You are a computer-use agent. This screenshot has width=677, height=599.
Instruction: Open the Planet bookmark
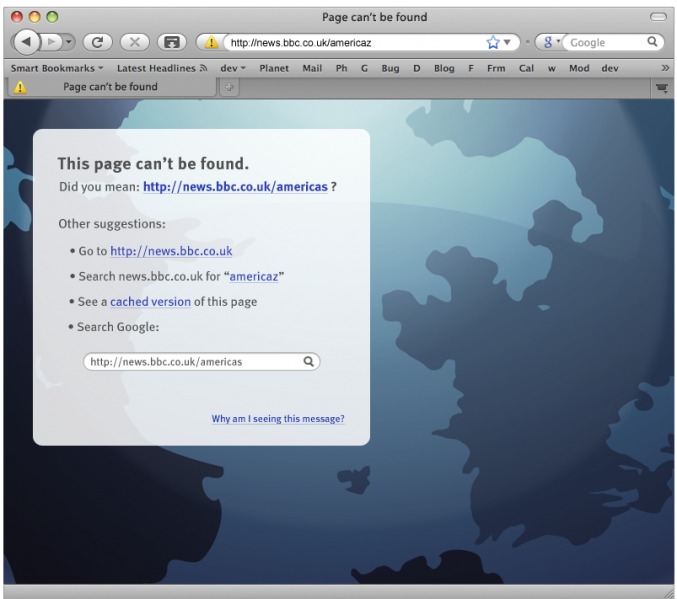274,68
